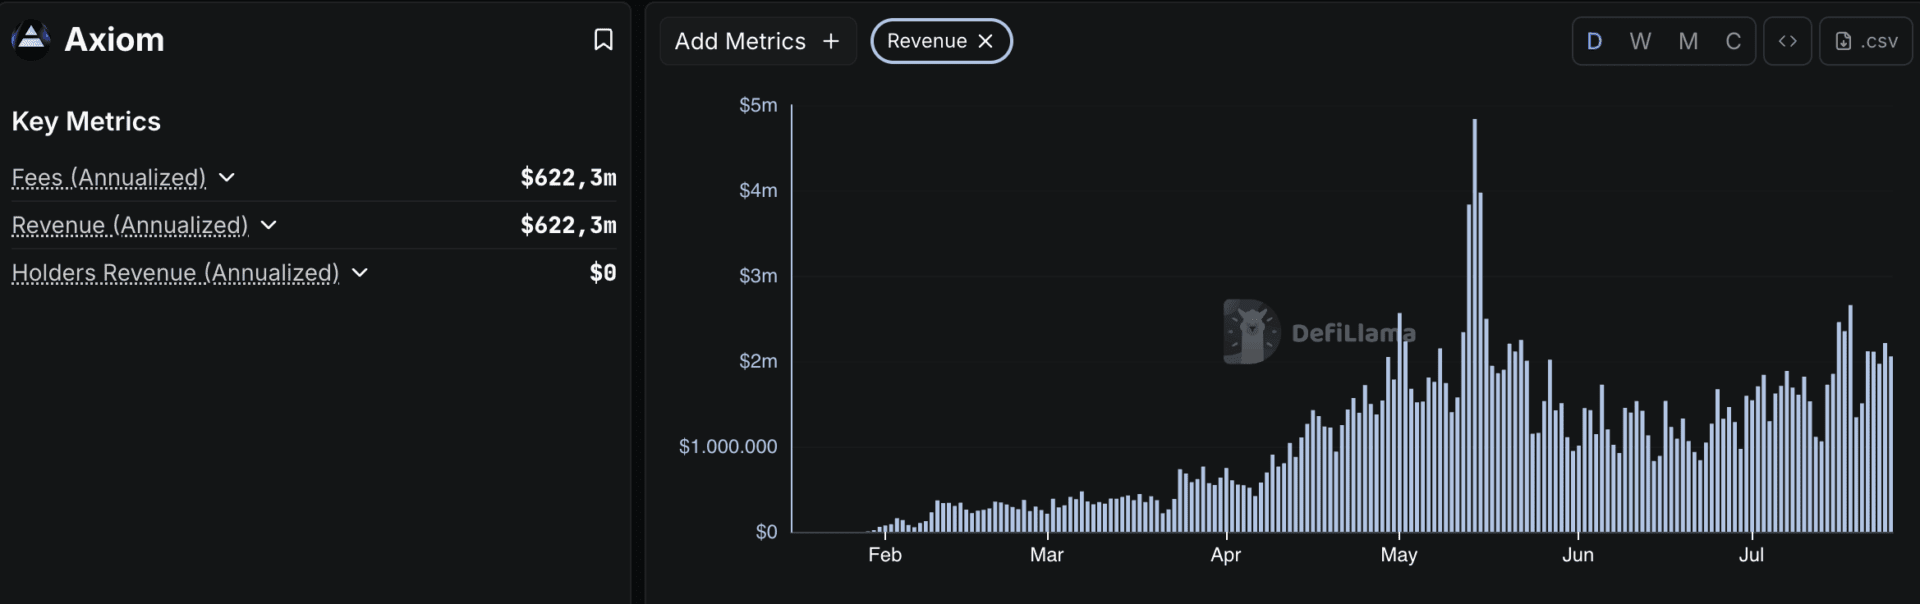Remove the Revenue metric with the X
The height and width of the screenshot is (604, 1920).
[x=985, y=41]
